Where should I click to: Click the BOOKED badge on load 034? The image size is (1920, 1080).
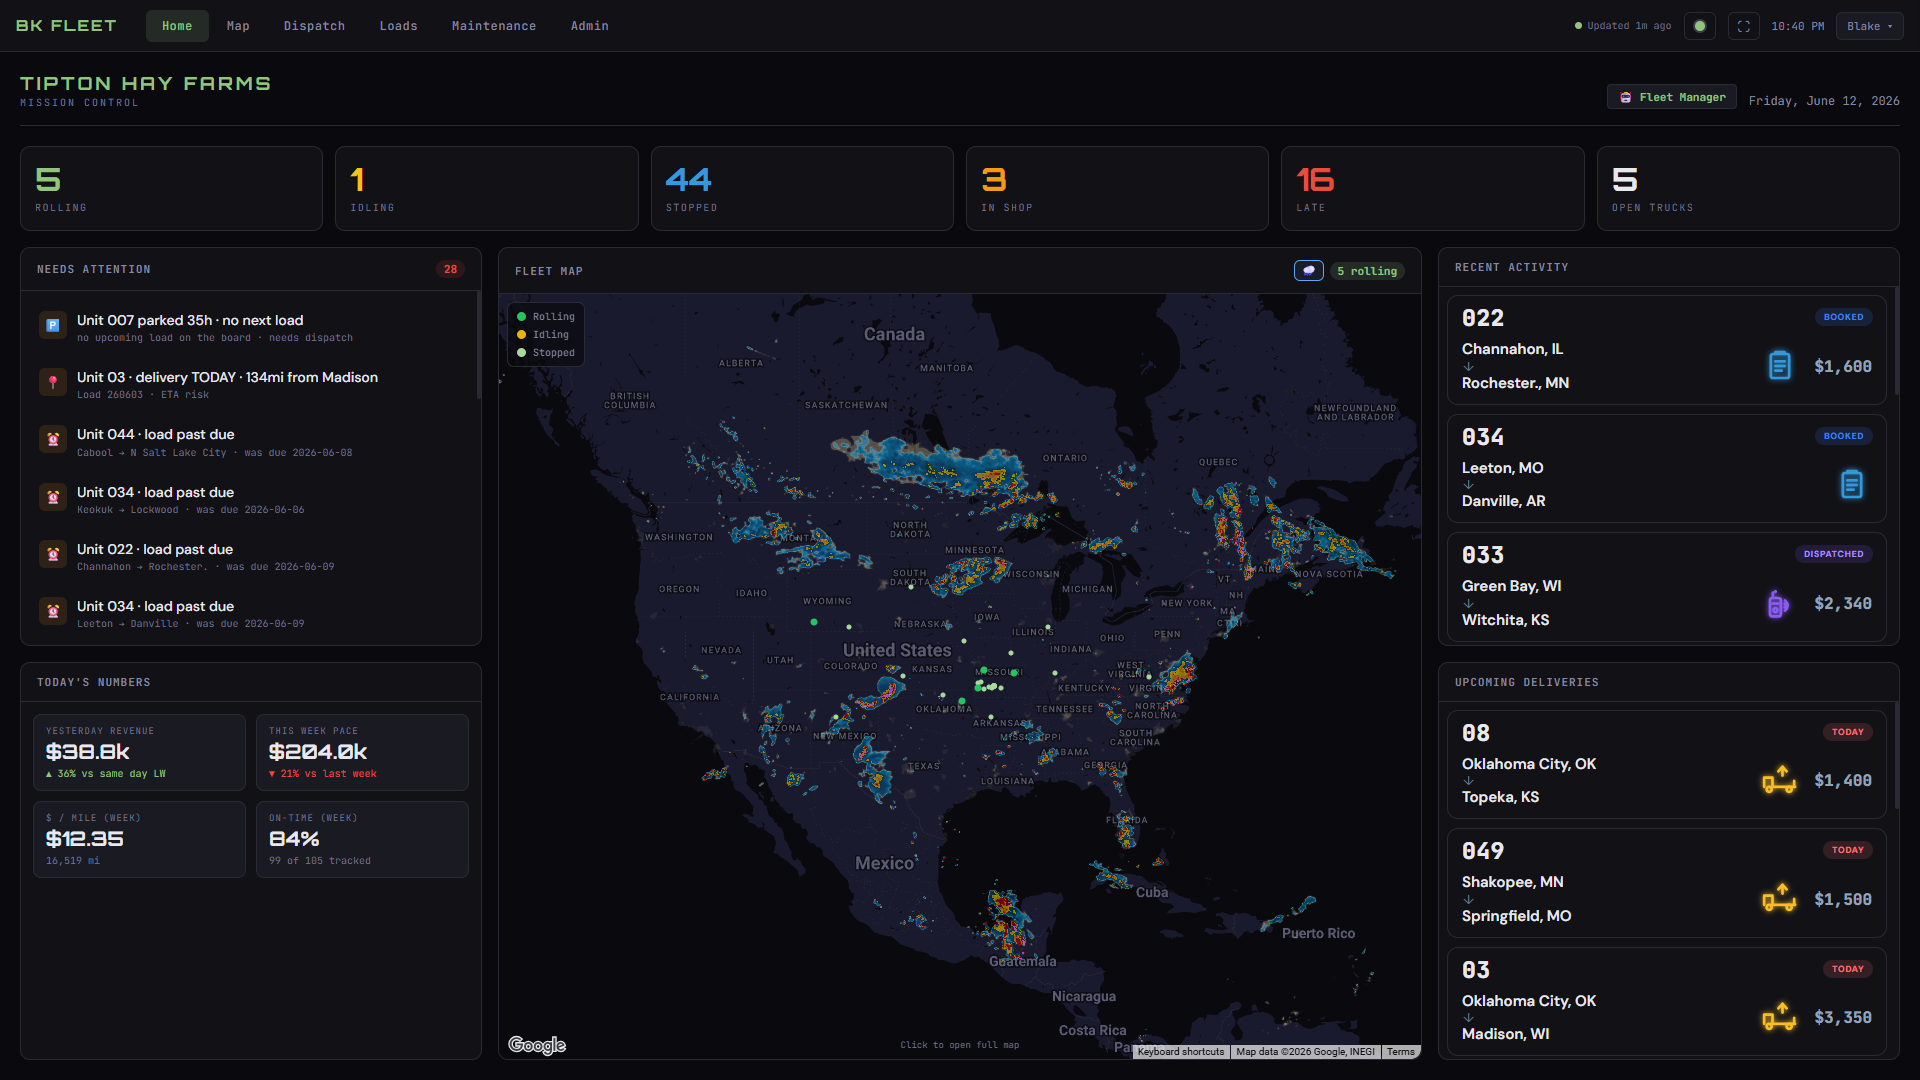pyautogui.click(x=1843, y=436)
